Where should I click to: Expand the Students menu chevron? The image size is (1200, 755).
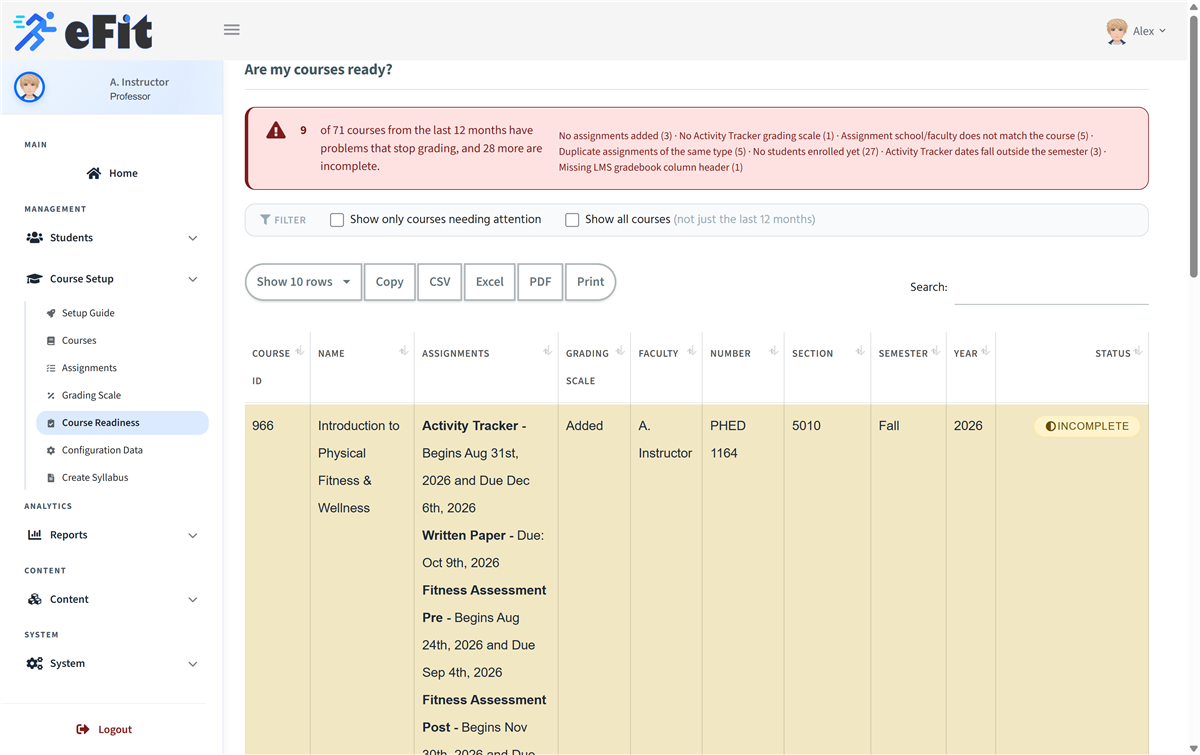tap(193, 238)
